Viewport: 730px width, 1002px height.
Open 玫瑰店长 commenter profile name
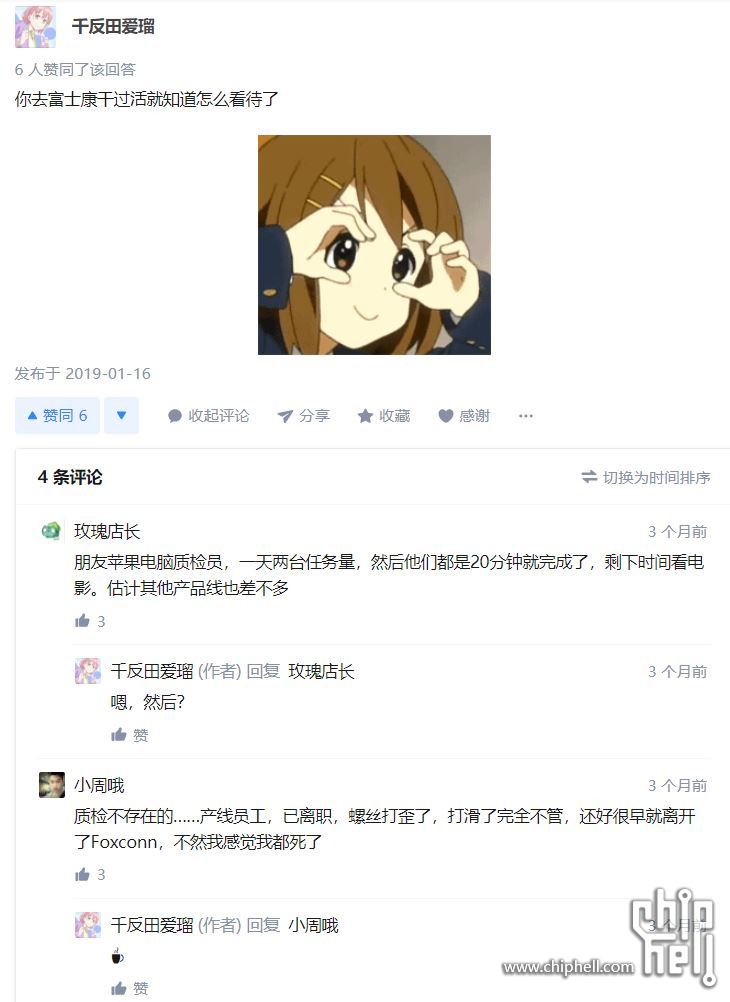tap(107, 532)
